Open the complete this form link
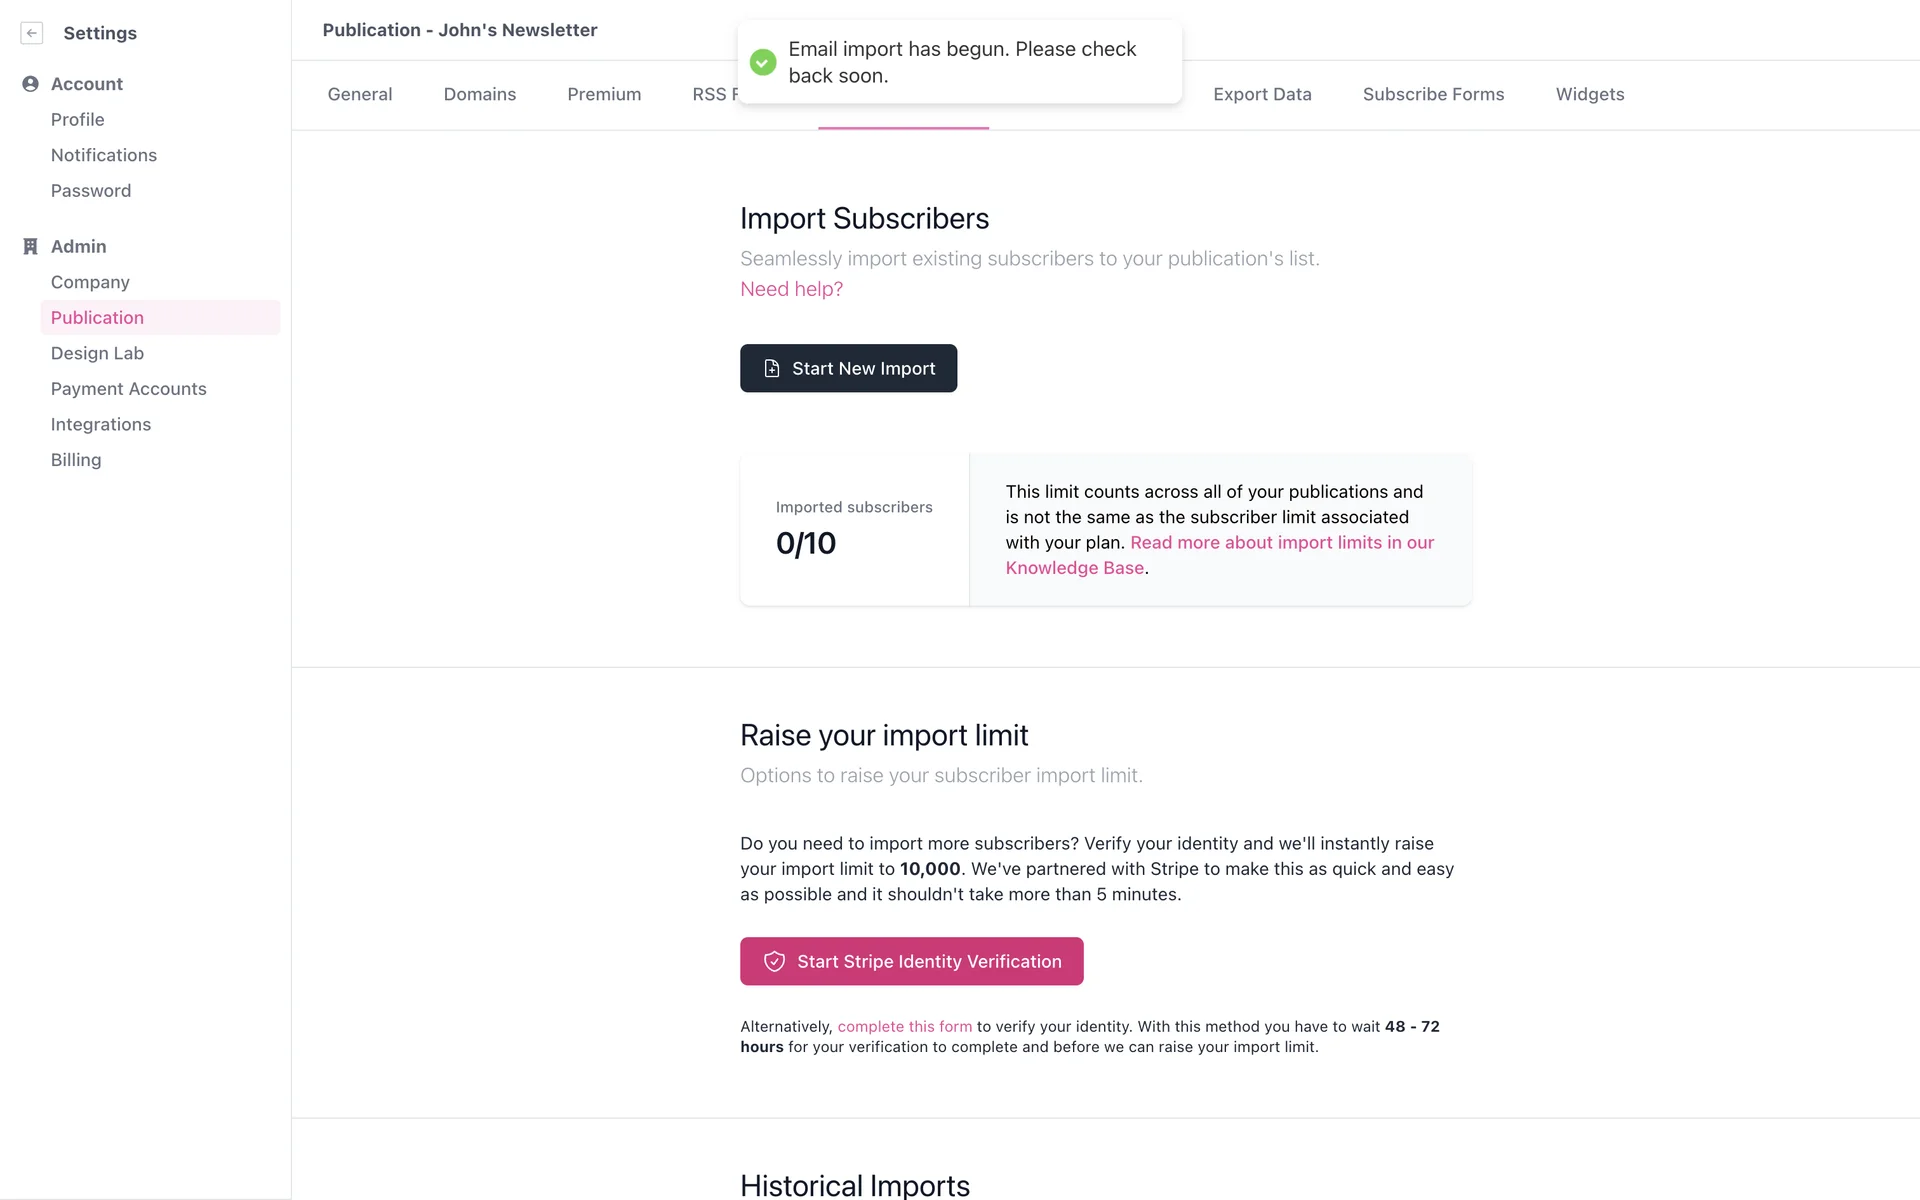The height and width of the screenshot is (1200, 1920). [x=904, y=1027]
